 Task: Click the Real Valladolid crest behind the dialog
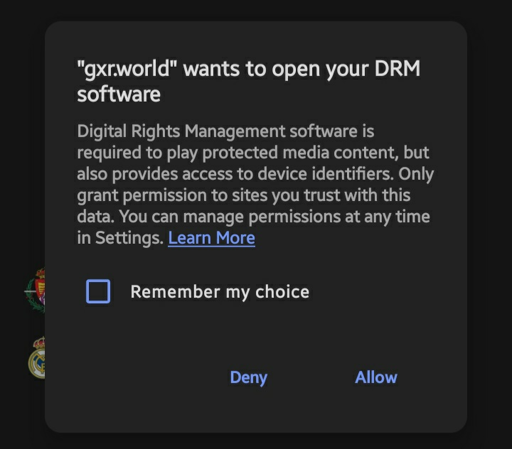pyautogui.click(x=35, y=290)
